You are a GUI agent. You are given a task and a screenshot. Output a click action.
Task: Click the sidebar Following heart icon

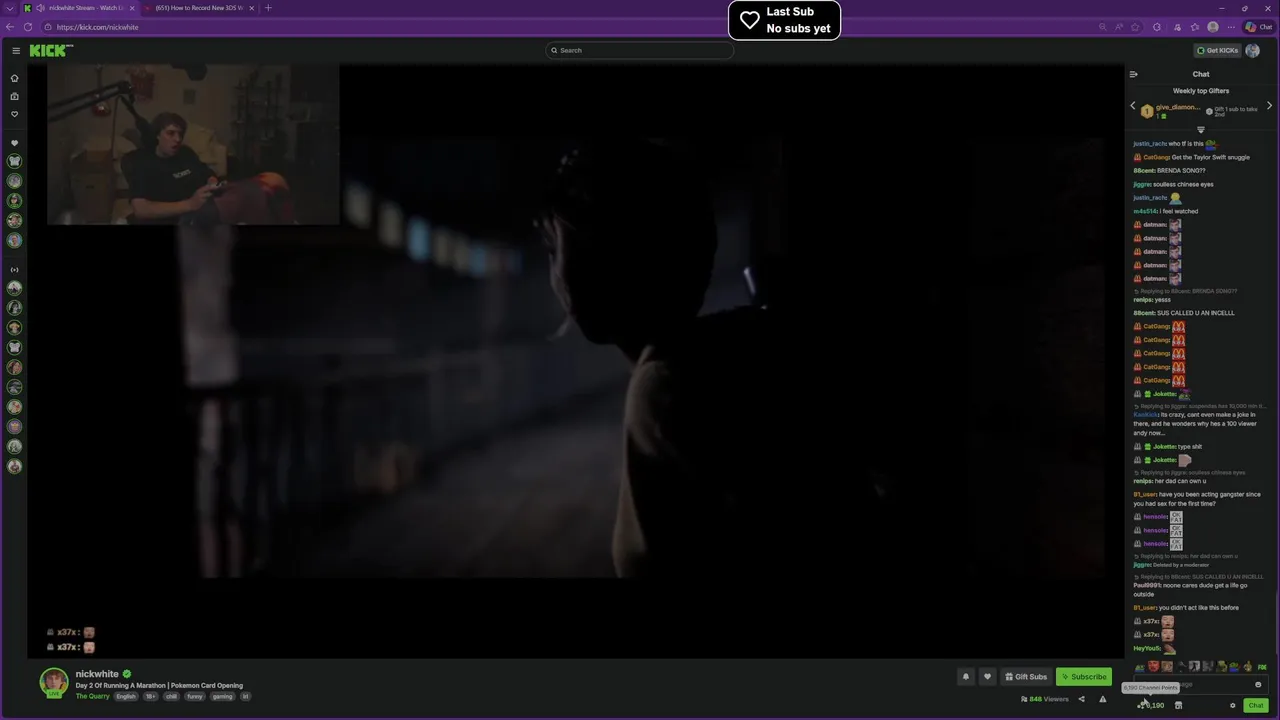pyautogui.click(x=14, y=114)
